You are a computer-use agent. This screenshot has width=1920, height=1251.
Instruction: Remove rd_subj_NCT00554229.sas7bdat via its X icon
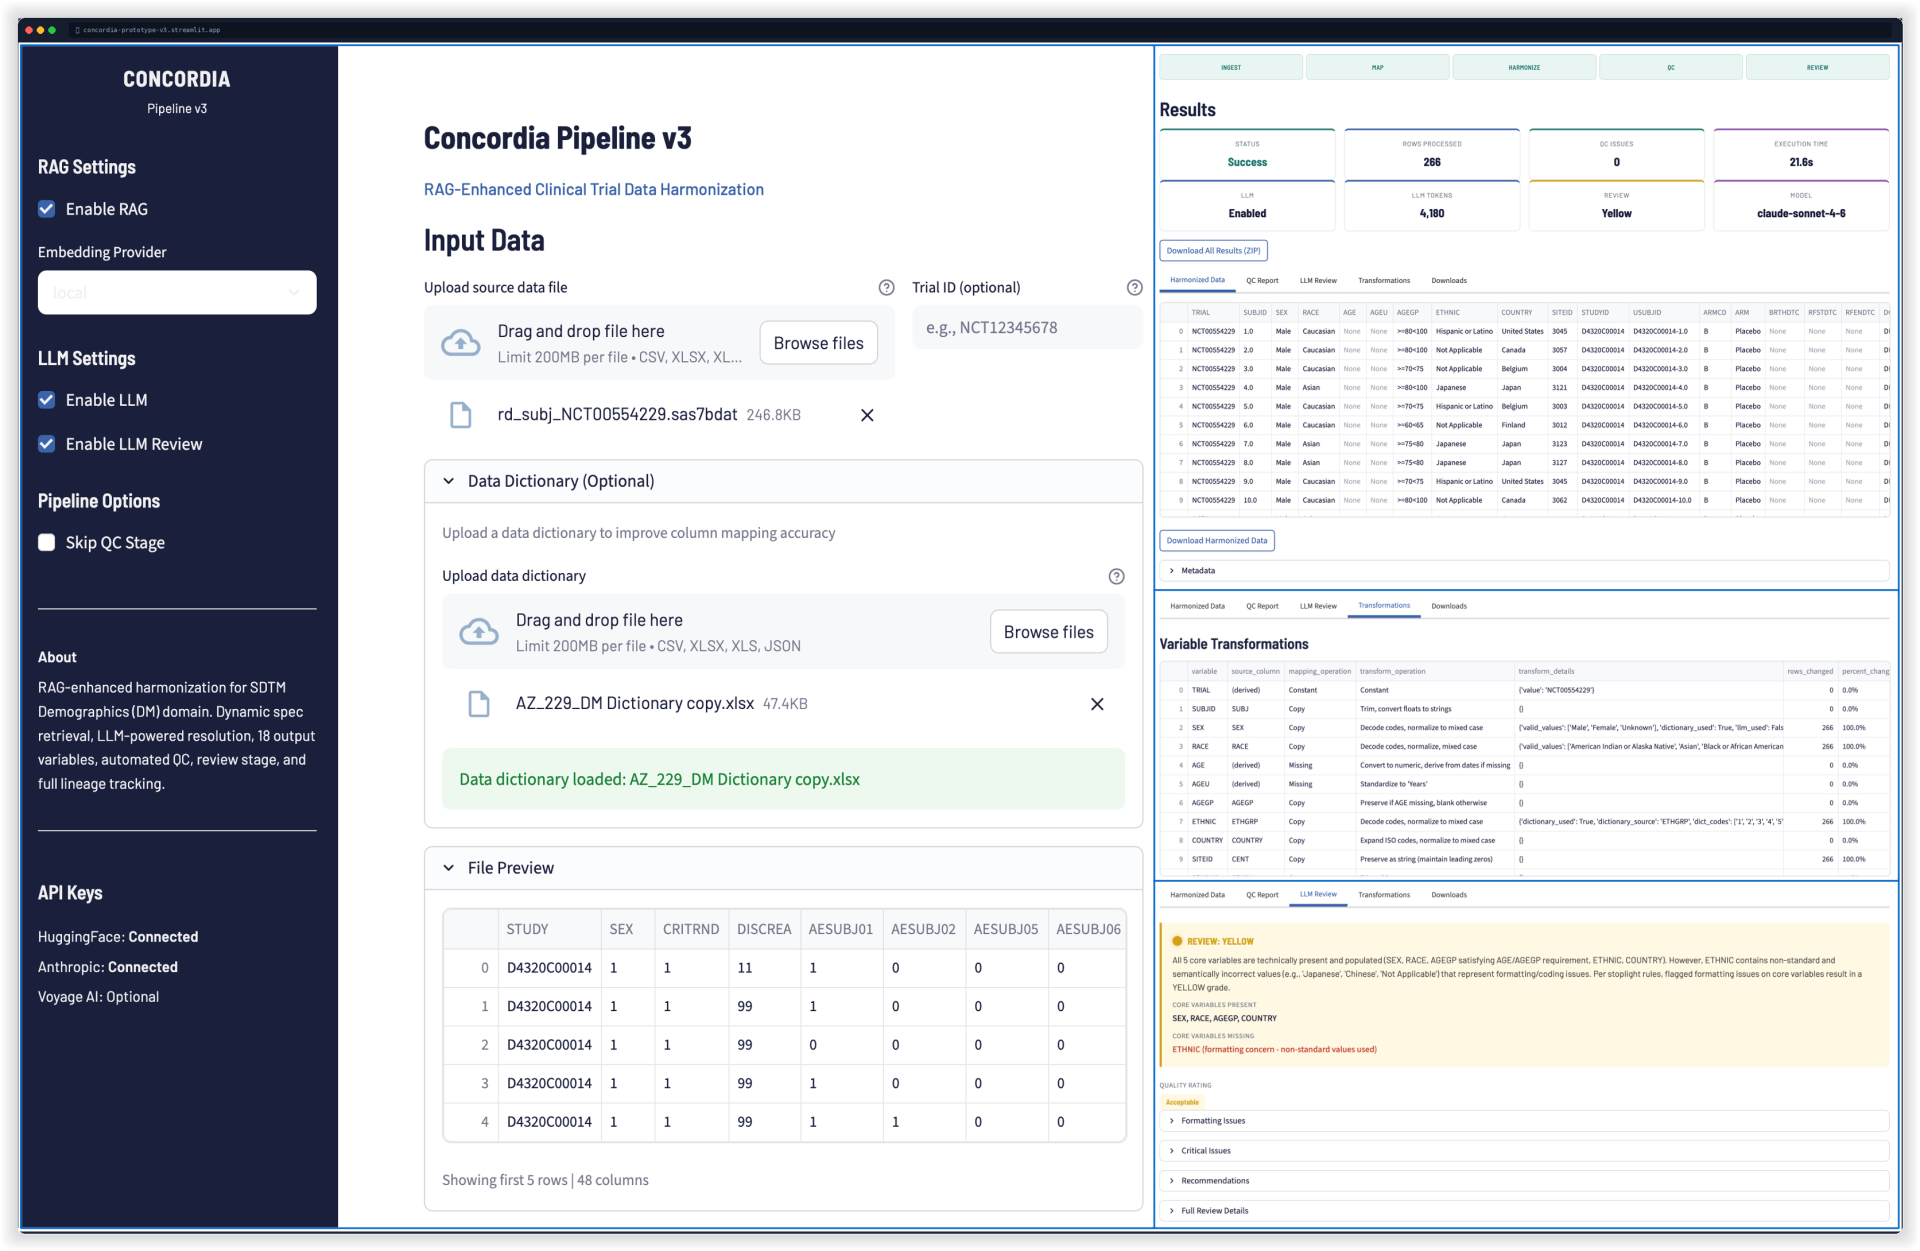point(866,414)
